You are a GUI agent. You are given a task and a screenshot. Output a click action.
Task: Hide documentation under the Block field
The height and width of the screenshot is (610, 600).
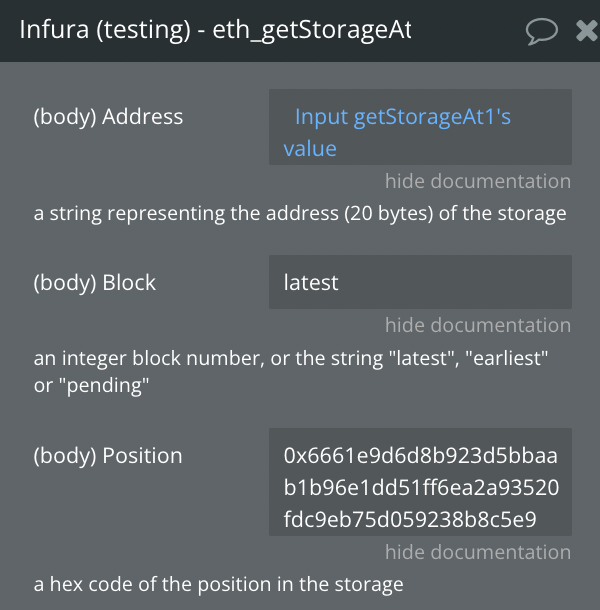click(x=478, y=325)
